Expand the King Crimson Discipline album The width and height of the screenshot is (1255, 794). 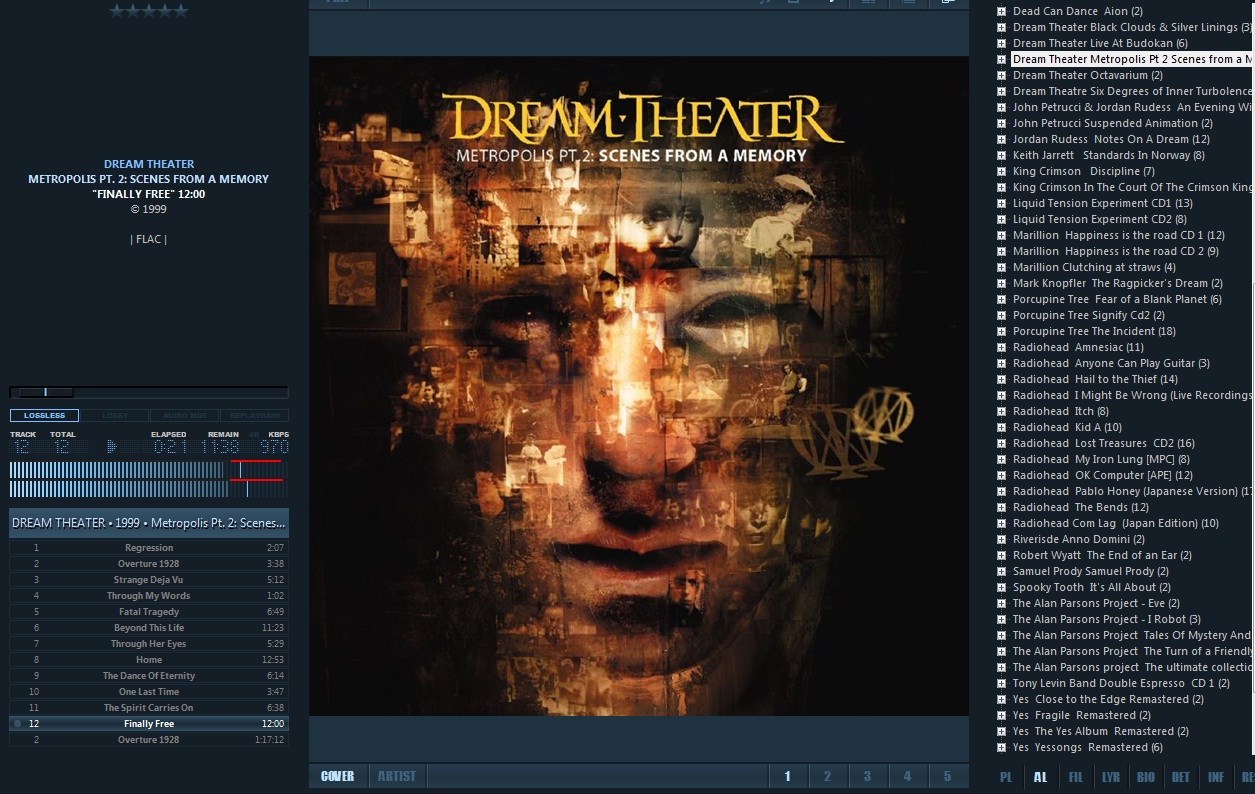(x=1001, y=171)
